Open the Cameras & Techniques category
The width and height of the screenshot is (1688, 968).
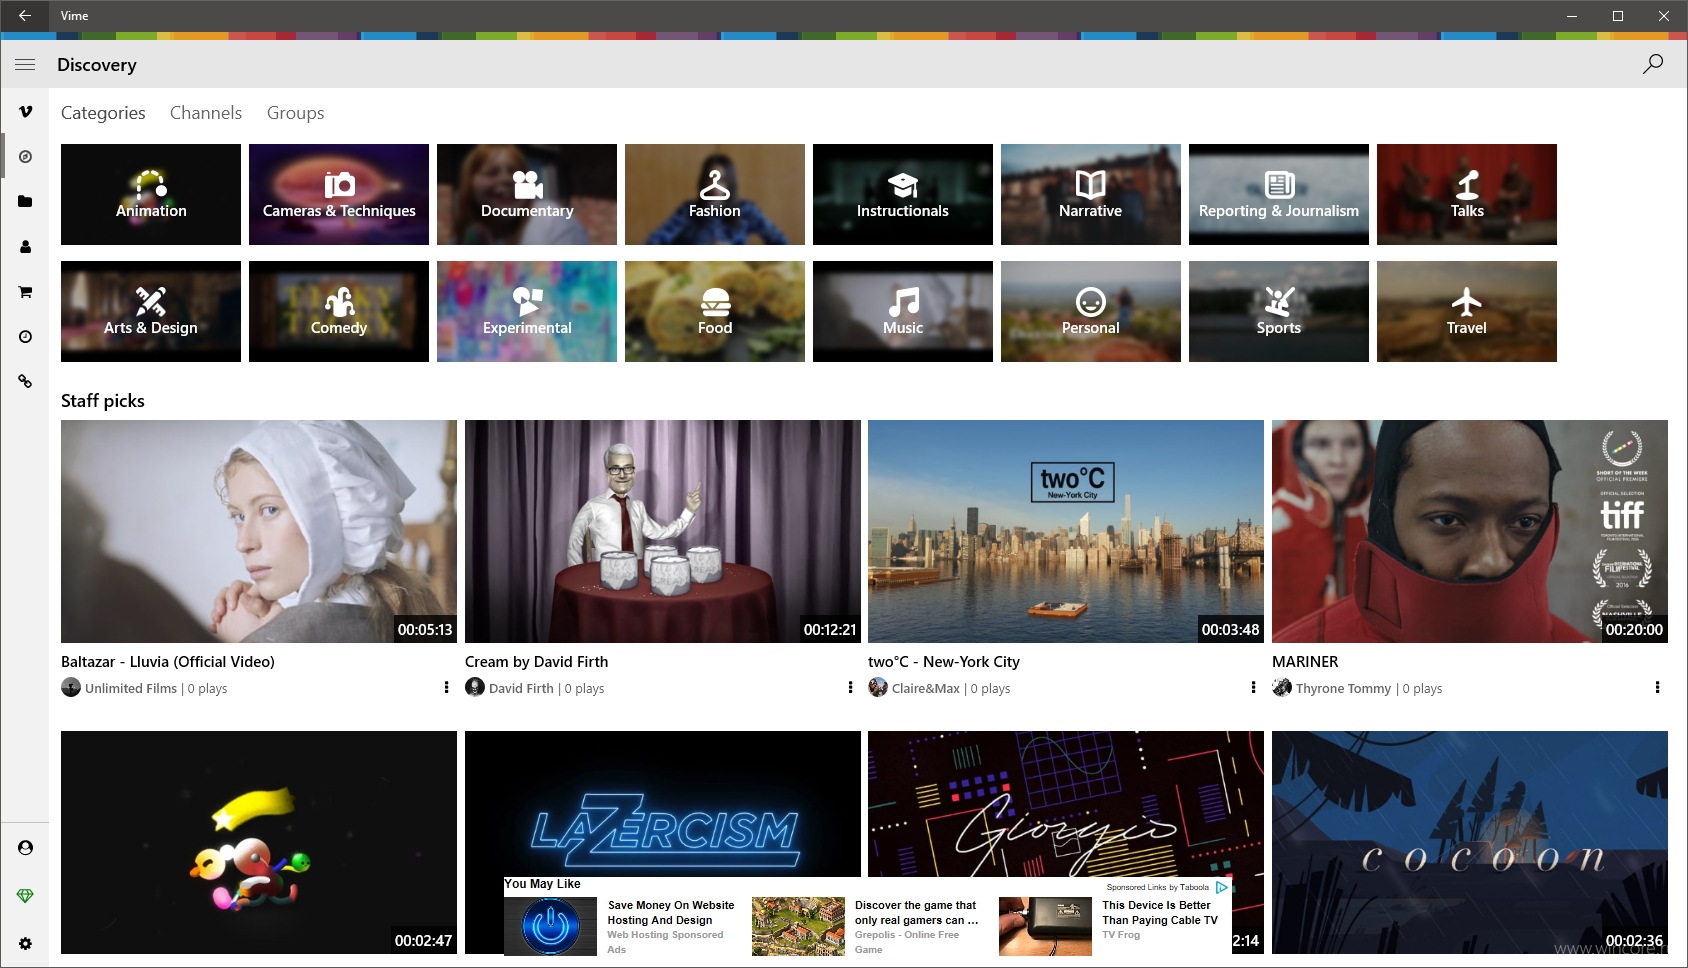click(339, 194)
